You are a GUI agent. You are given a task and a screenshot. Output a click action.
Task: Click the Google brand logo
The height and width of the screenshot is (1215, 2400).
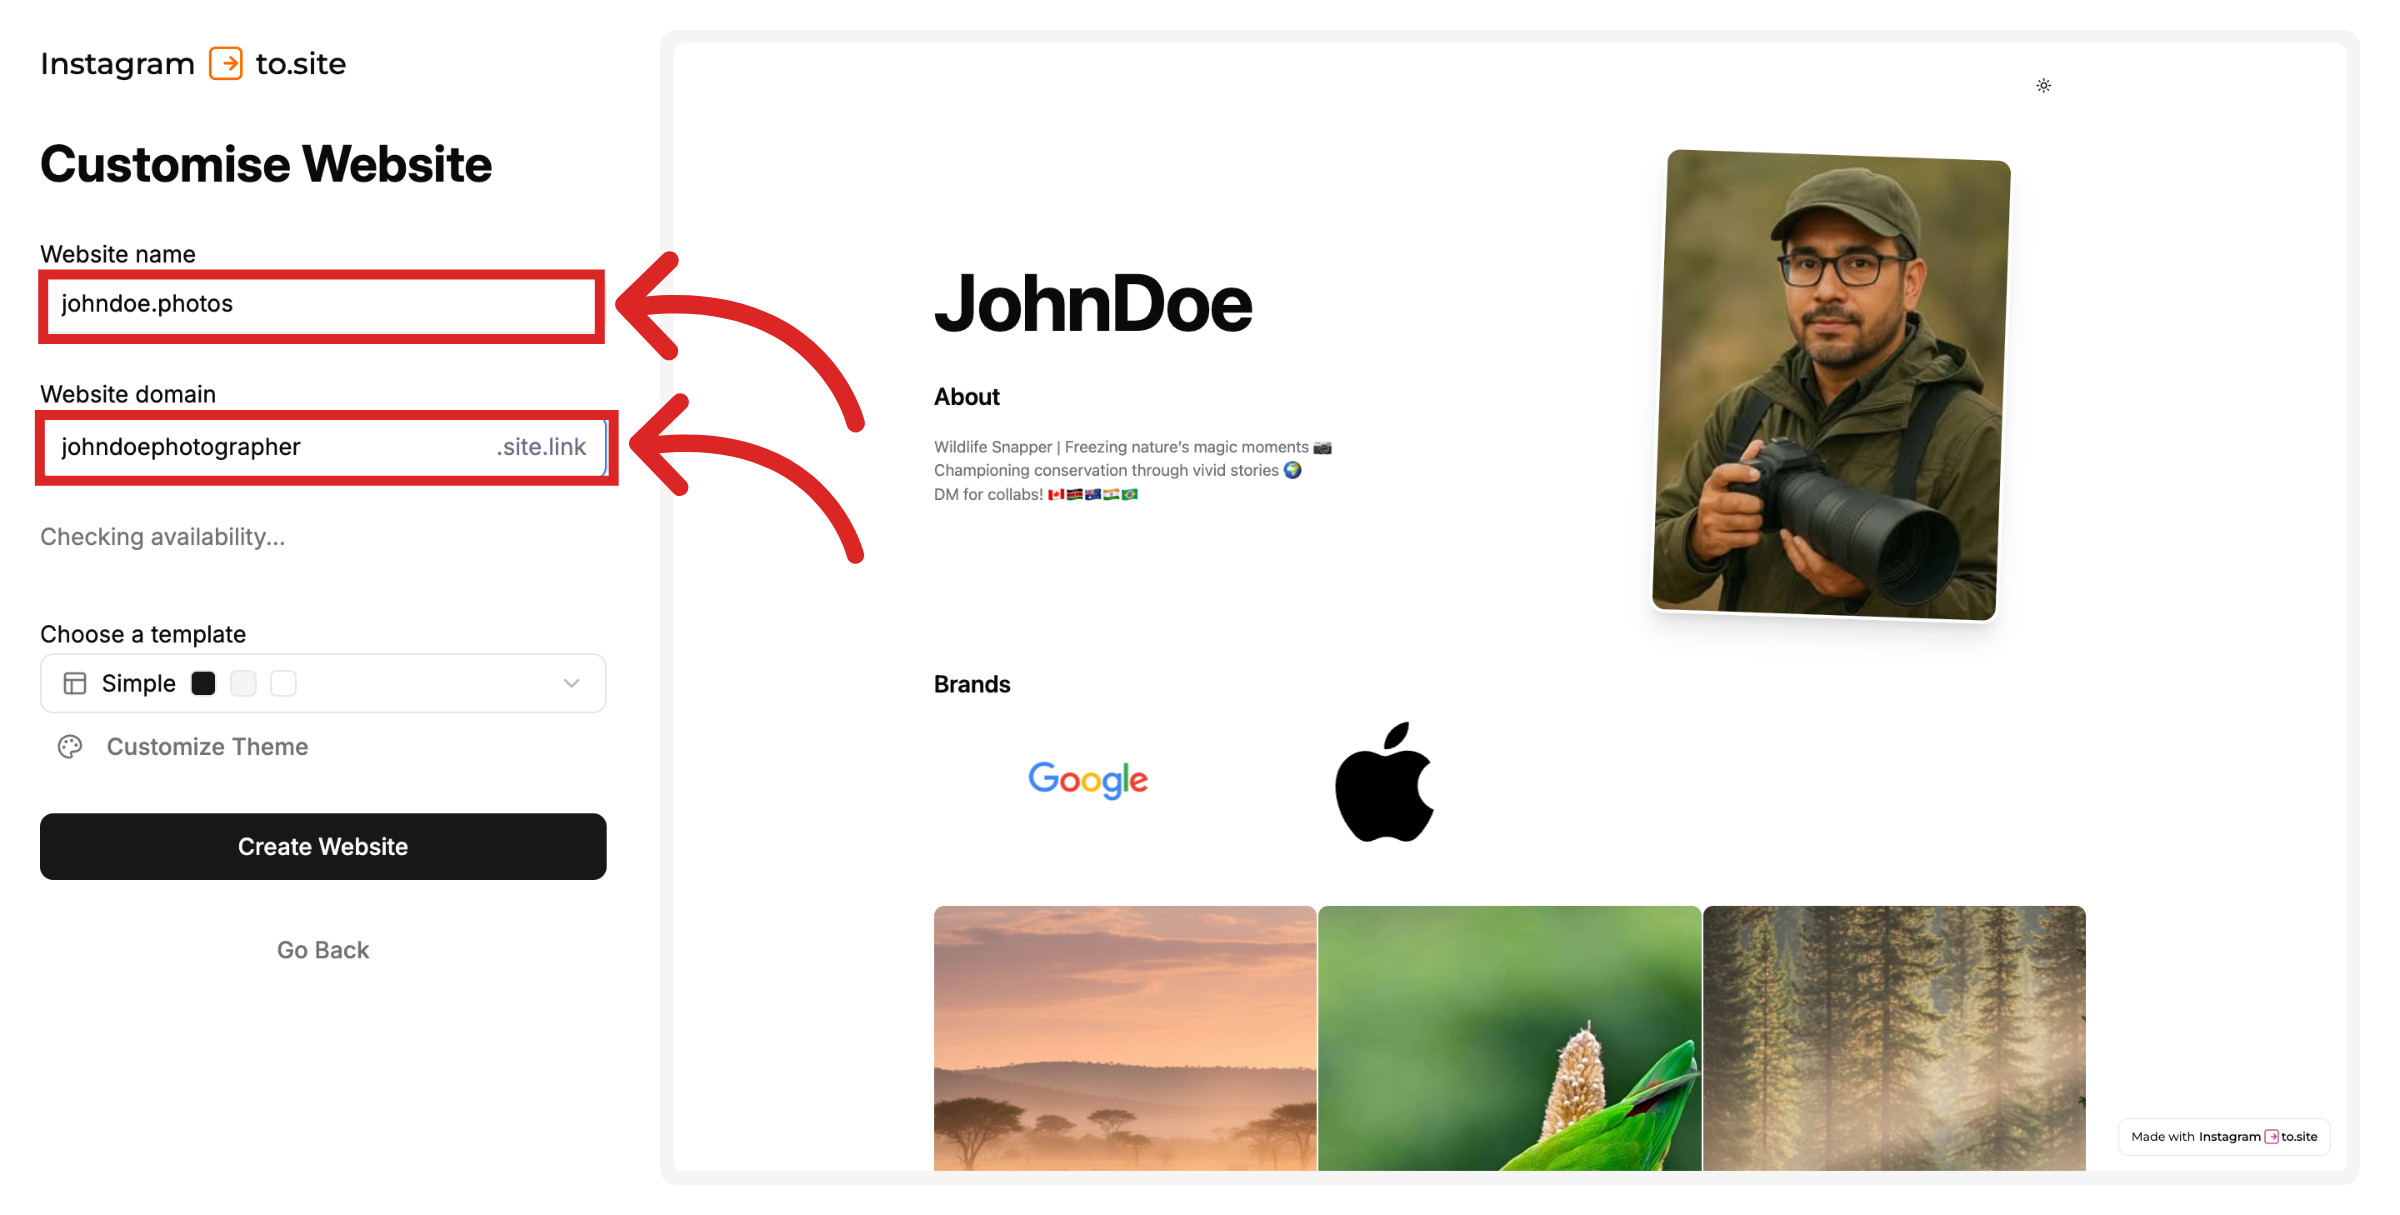tap(1088, 780)
